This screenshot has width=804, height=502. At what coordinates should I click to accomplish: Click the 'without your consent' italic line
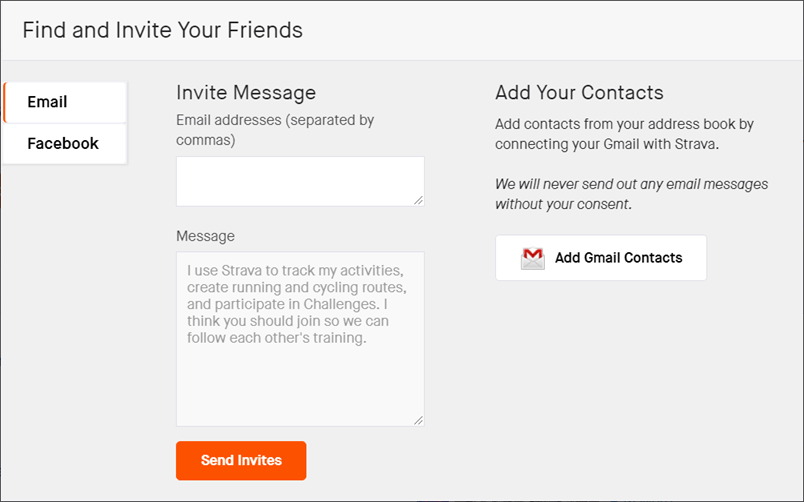pos(564,204)
